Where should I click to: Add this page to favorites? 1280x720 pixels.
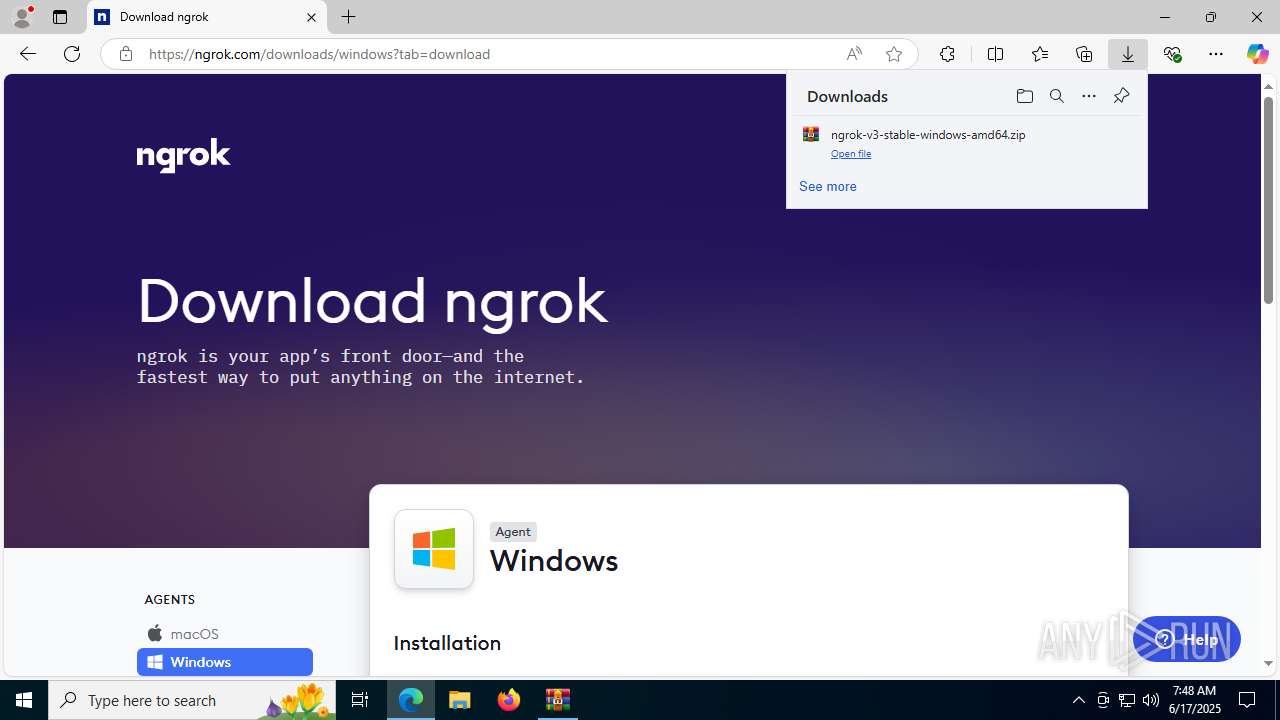894,54
